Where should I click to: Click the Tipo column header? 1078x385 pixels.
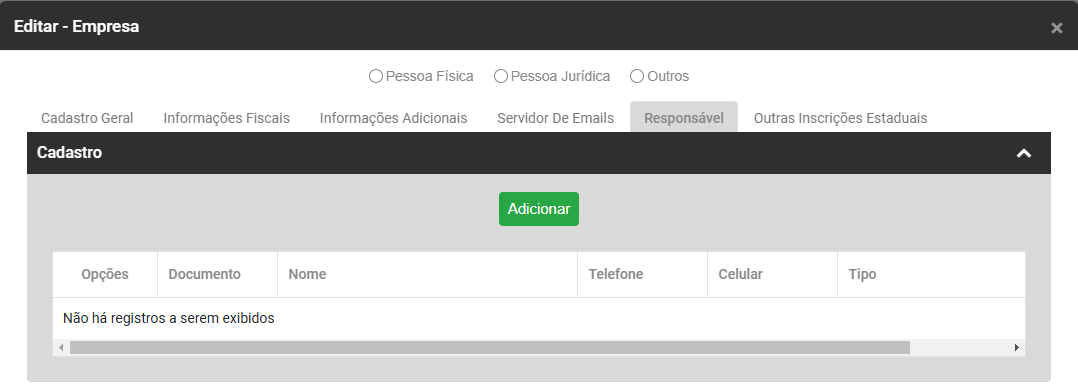point(931,274)
